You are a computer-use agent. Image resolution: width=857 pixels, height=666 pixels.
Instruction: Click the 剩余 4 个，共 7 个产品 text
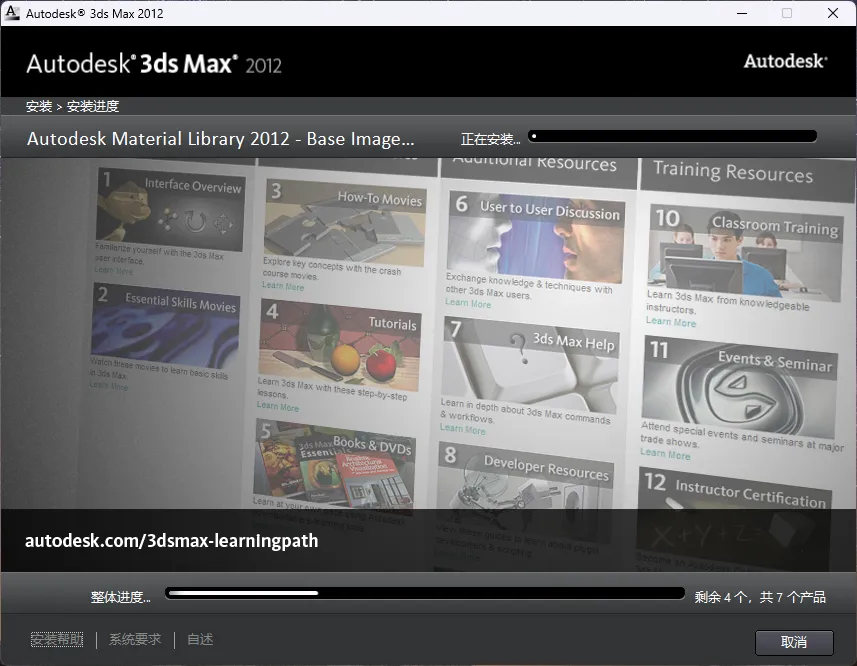760,597
